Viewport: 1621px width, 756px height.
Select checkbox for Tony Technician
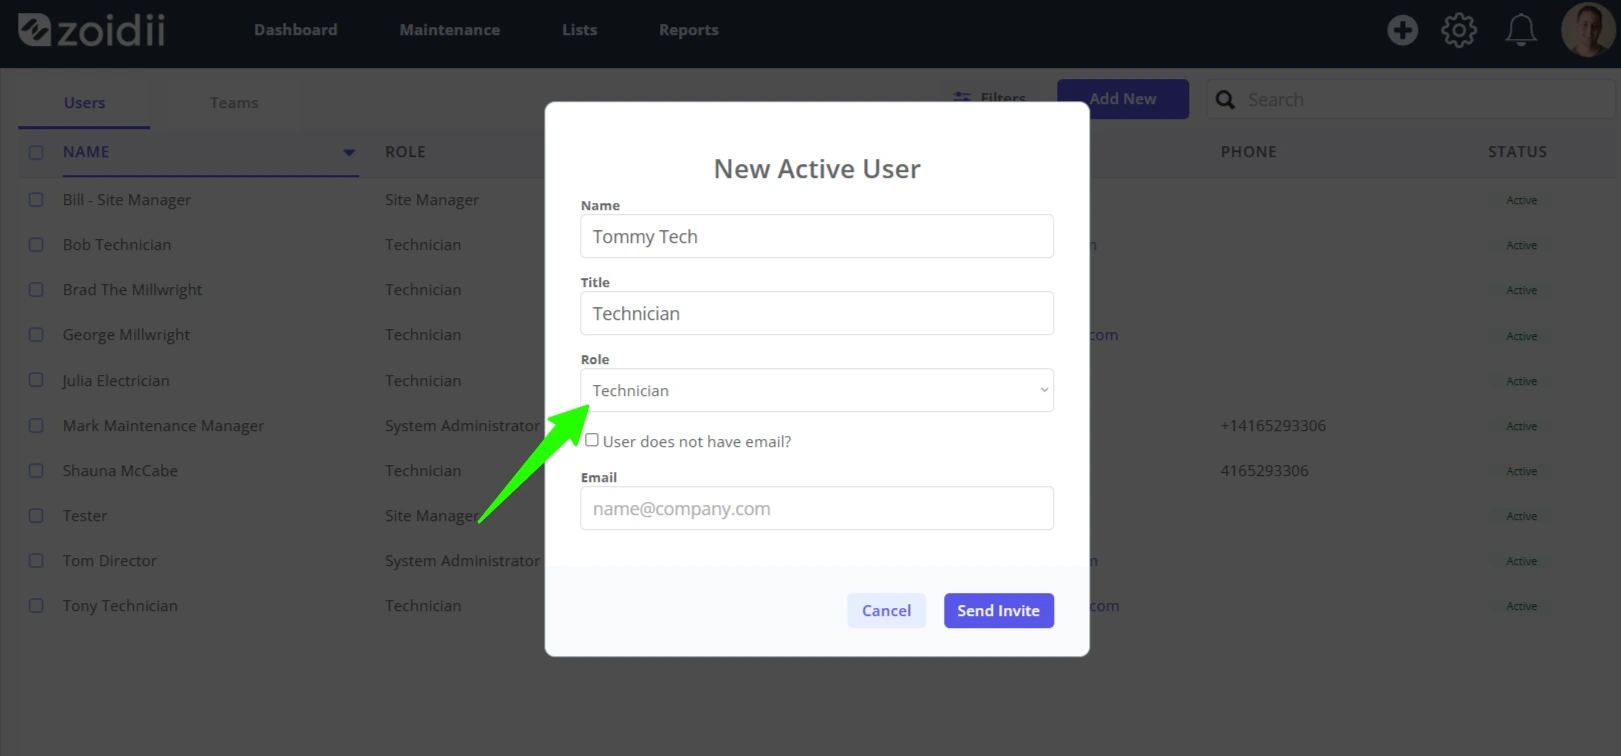36,606
